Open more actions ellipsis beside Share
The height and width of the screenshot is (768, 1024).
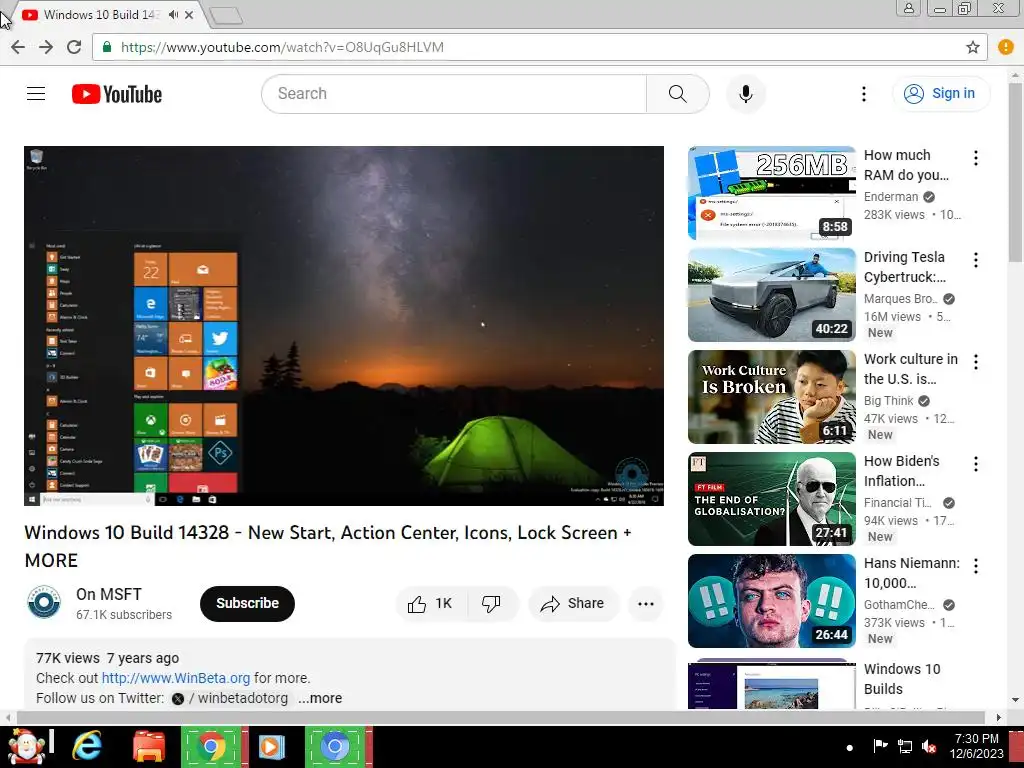[646, 603]
